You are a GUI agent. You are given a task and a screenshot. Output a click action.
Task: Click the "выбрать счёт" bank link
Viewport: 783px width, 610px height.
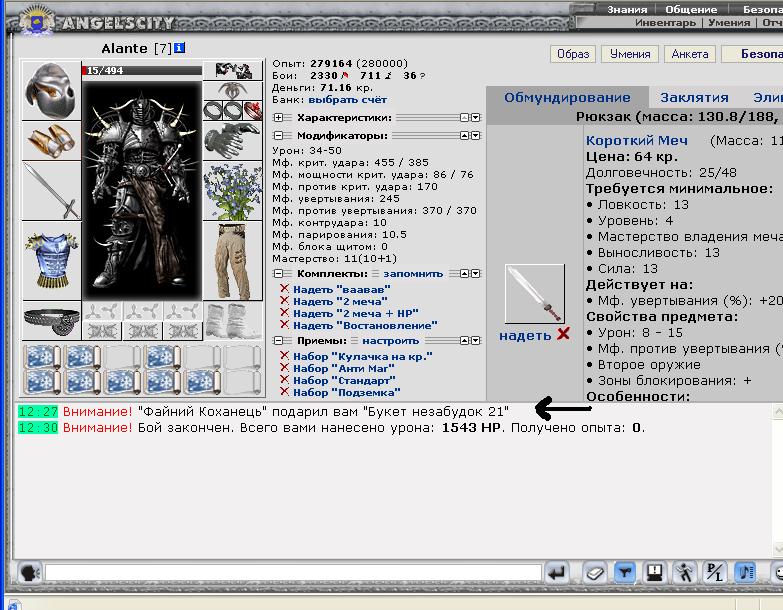click(x=348, y=100)
